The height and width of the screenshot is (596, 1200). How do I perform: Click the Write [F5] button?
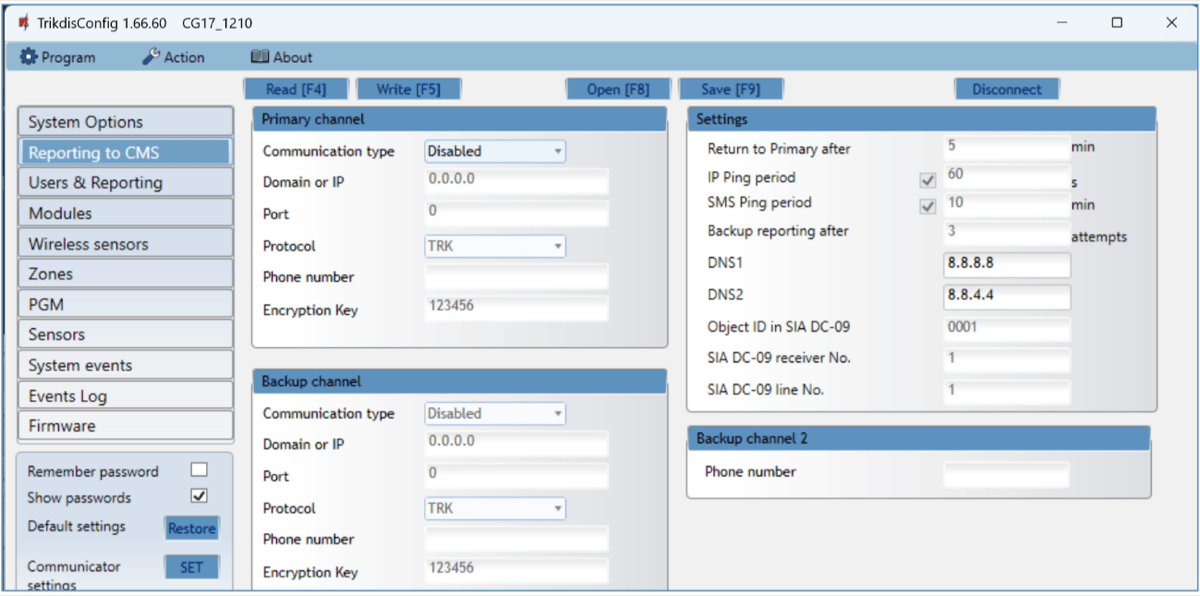coord(407,89)
